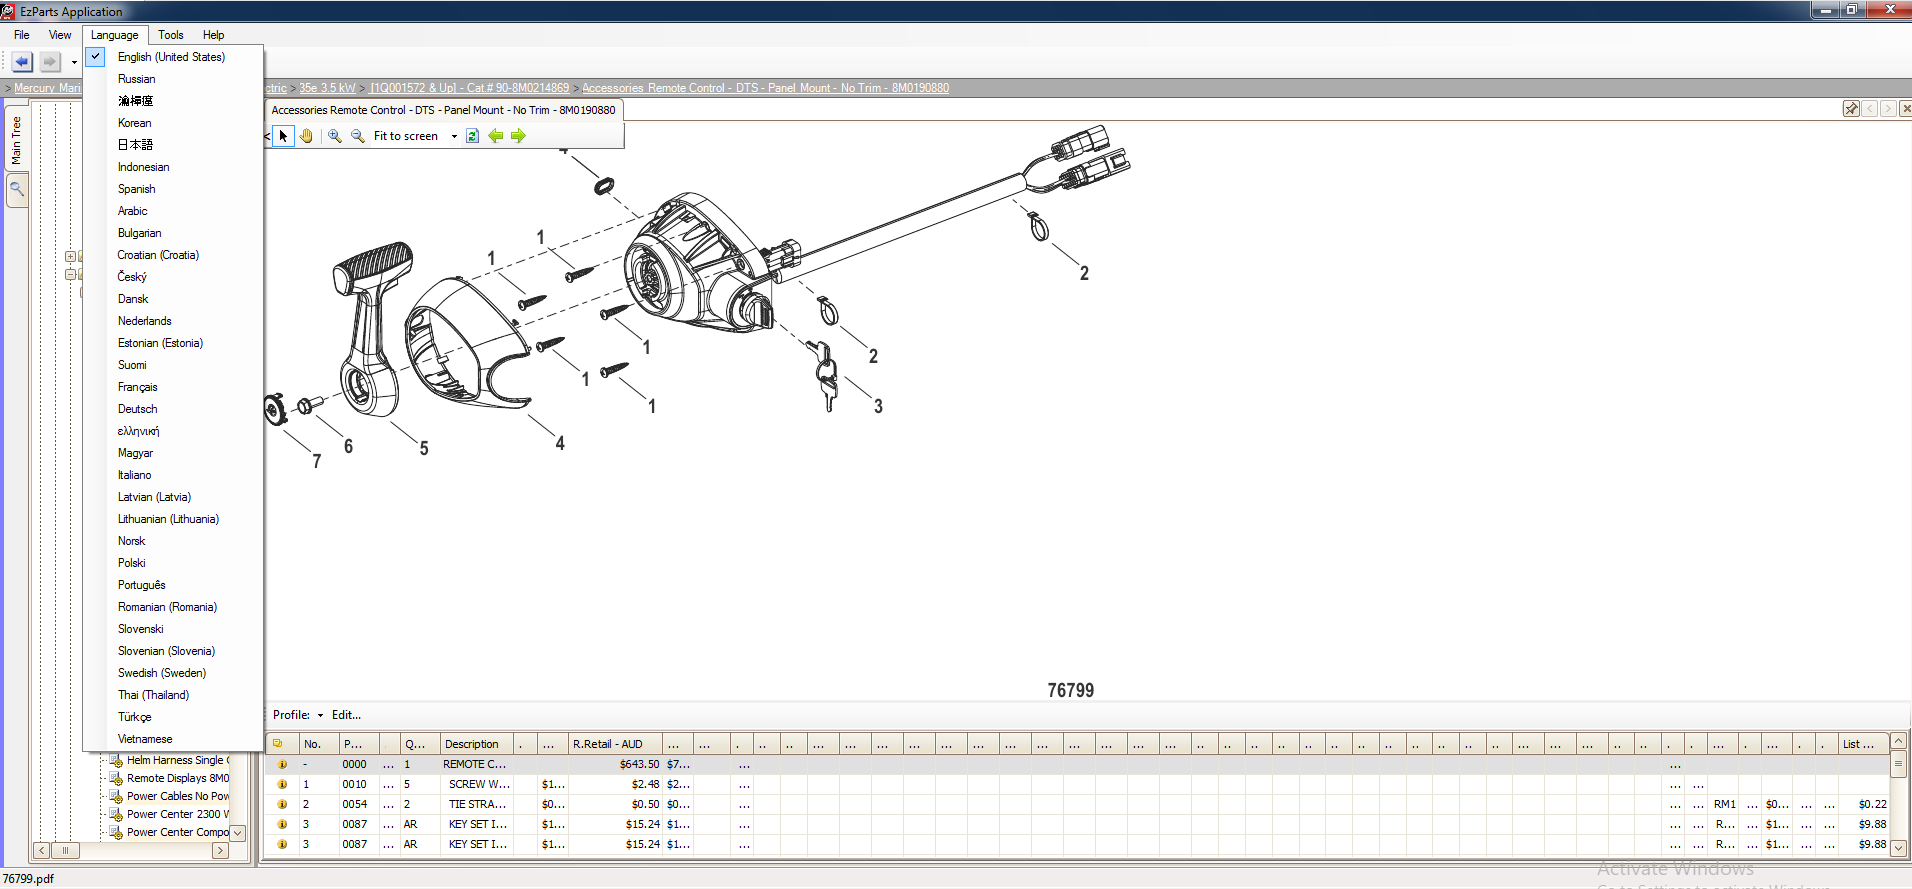Expand the tree node with plus box

pos(70,256)
